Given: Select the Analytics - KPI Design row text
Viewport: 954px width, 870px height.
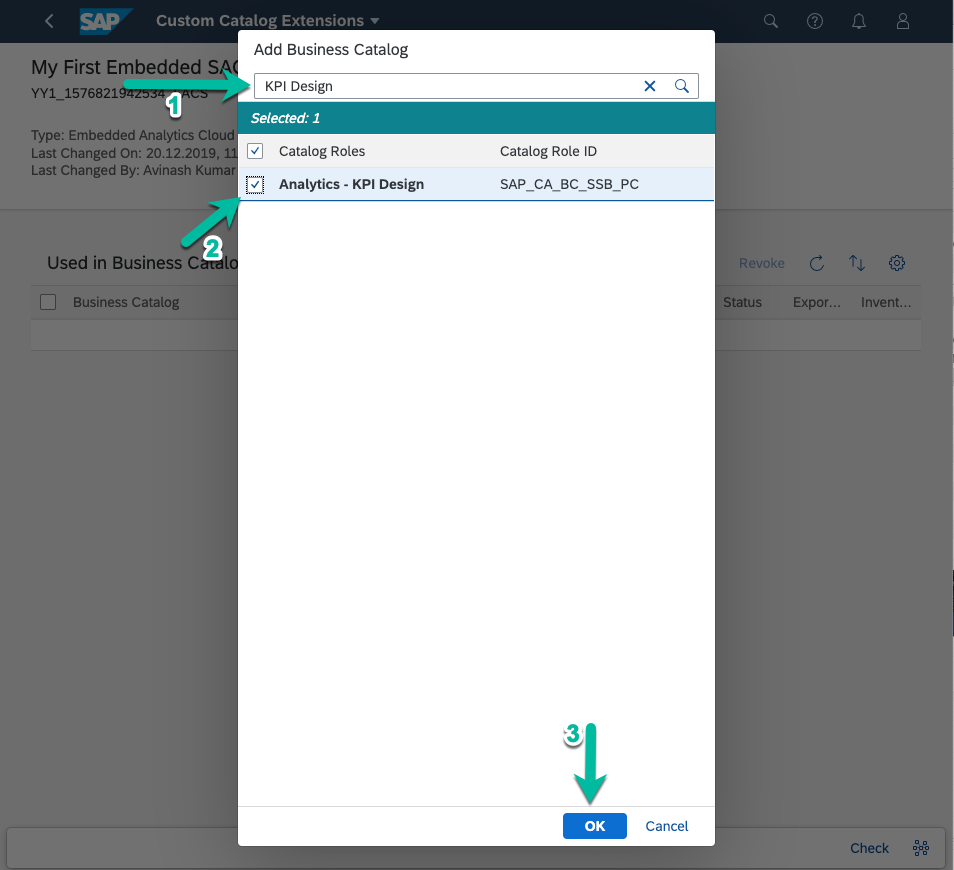Looking at the screenshot, I should click(351, 184).
